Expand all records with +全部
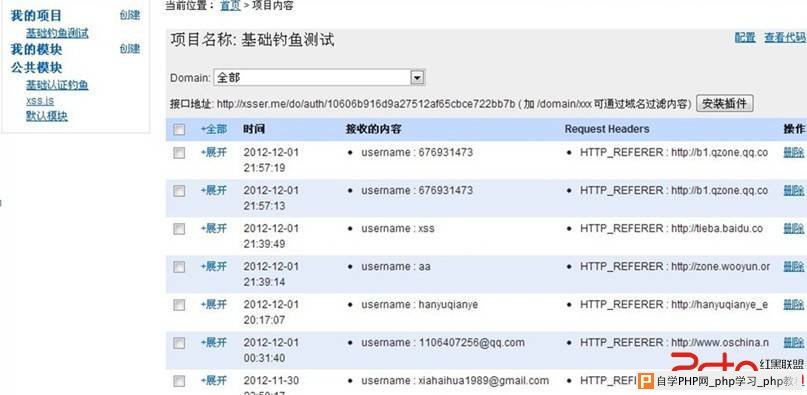 [x=214, y=129]
